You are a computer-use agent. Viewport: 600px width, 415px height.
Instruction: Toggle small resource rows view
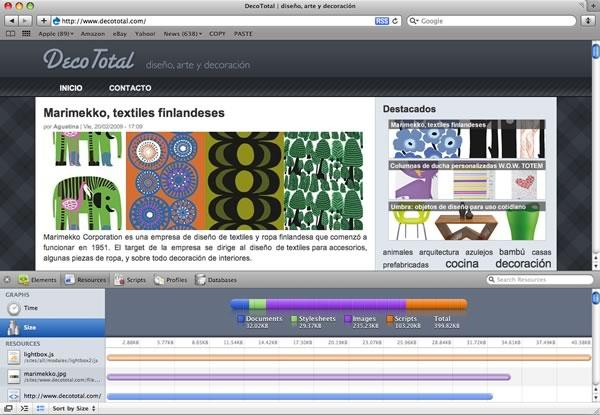click(x=40, y=408)
